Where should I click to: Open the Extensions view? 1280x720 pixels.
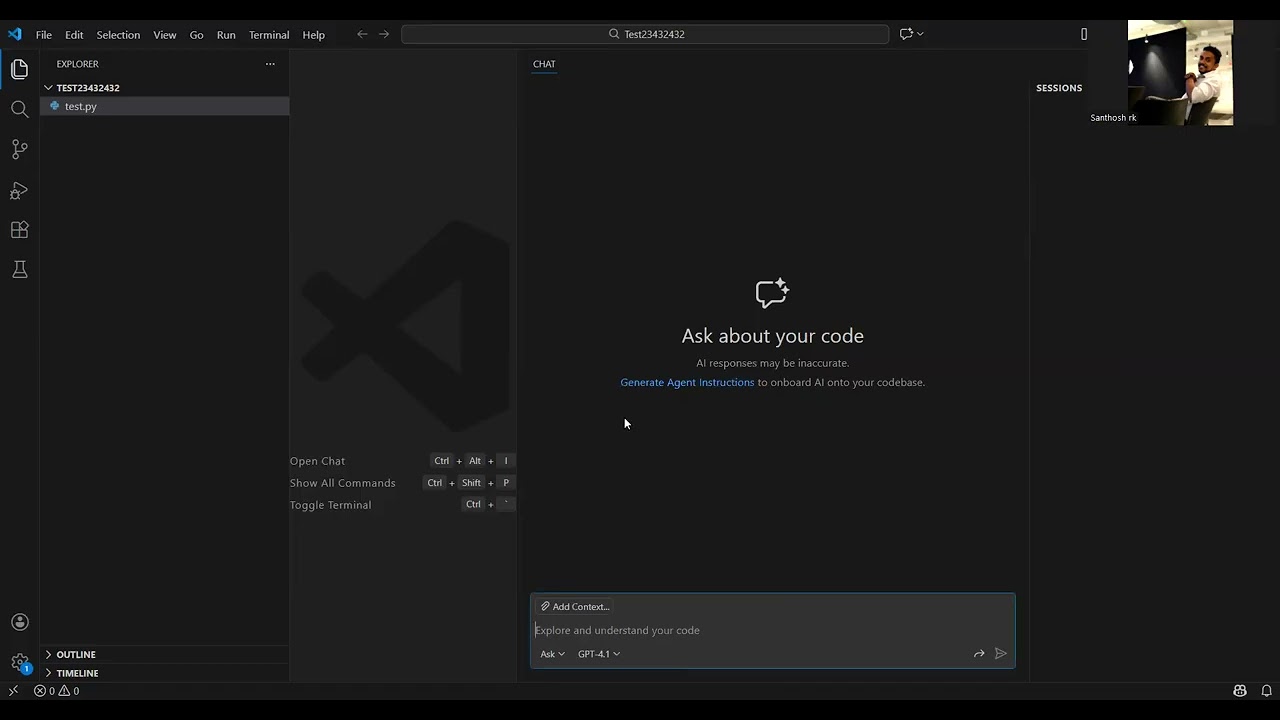(19, 229)
